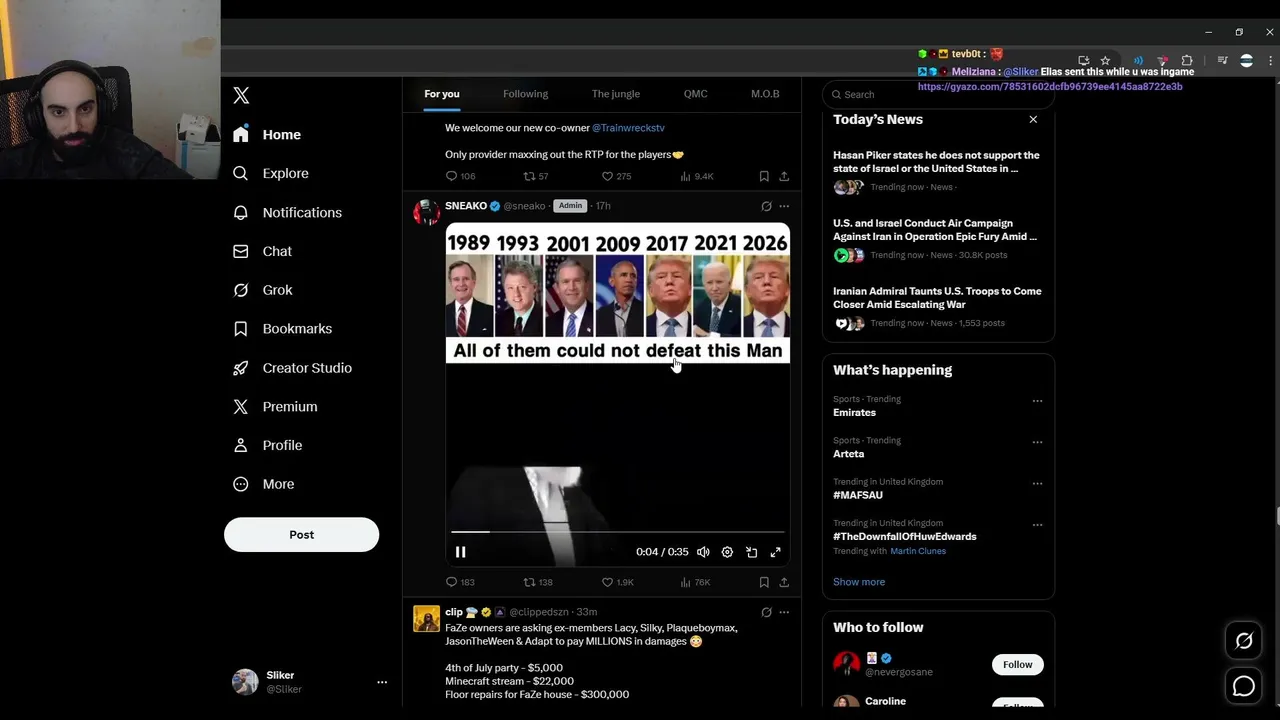
Task: Open Iranian Admiral news story
Action: coord(938,307)
